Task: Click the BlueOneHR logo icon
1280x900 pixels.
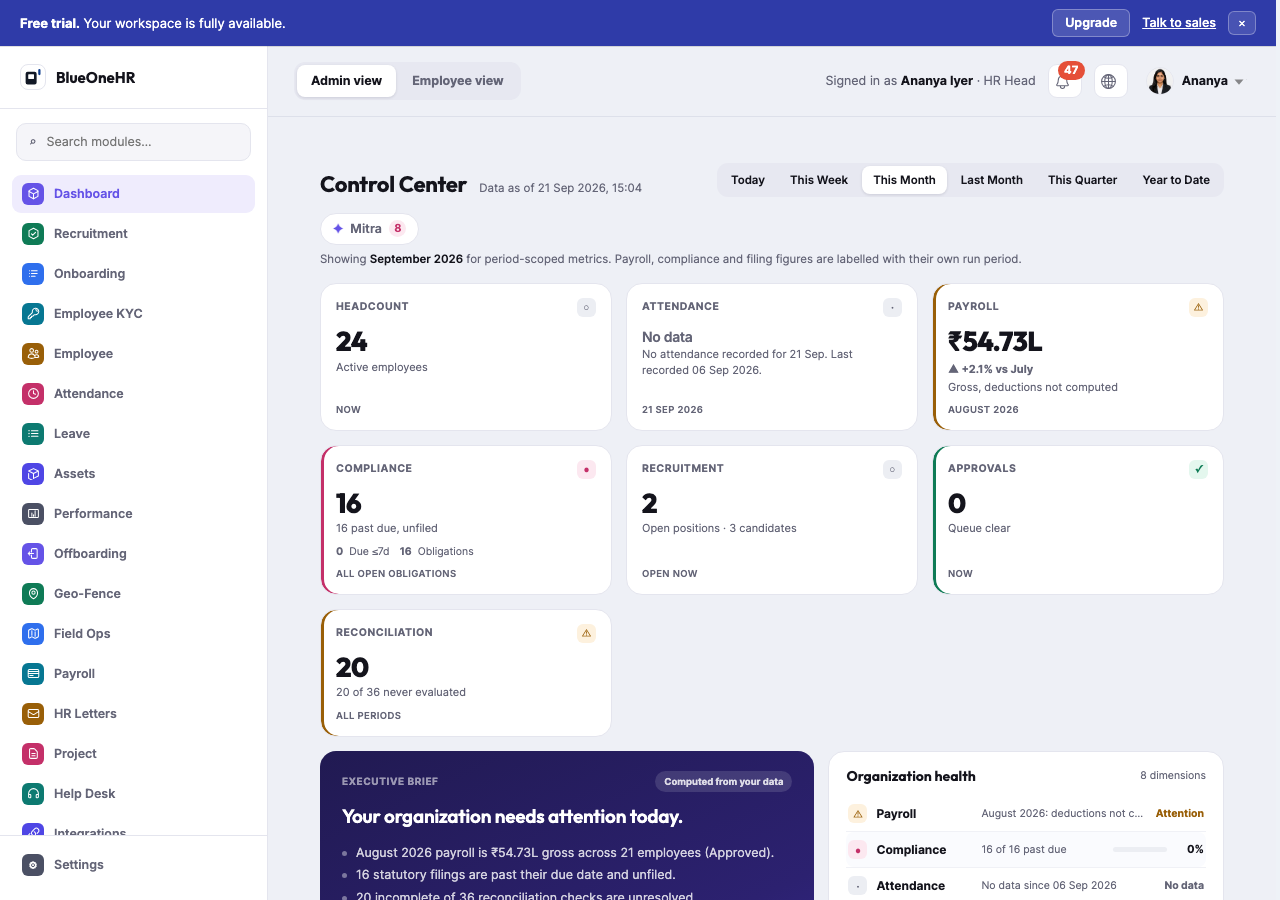Action: [x=33, y=77]
